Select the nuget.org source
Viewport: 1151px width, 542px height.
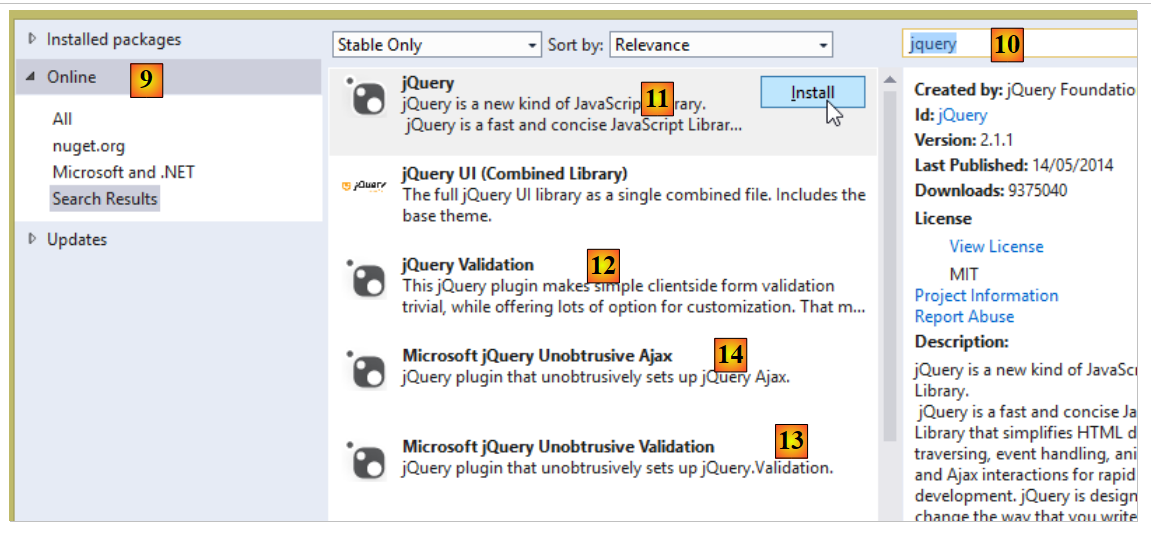pos(88,146)
